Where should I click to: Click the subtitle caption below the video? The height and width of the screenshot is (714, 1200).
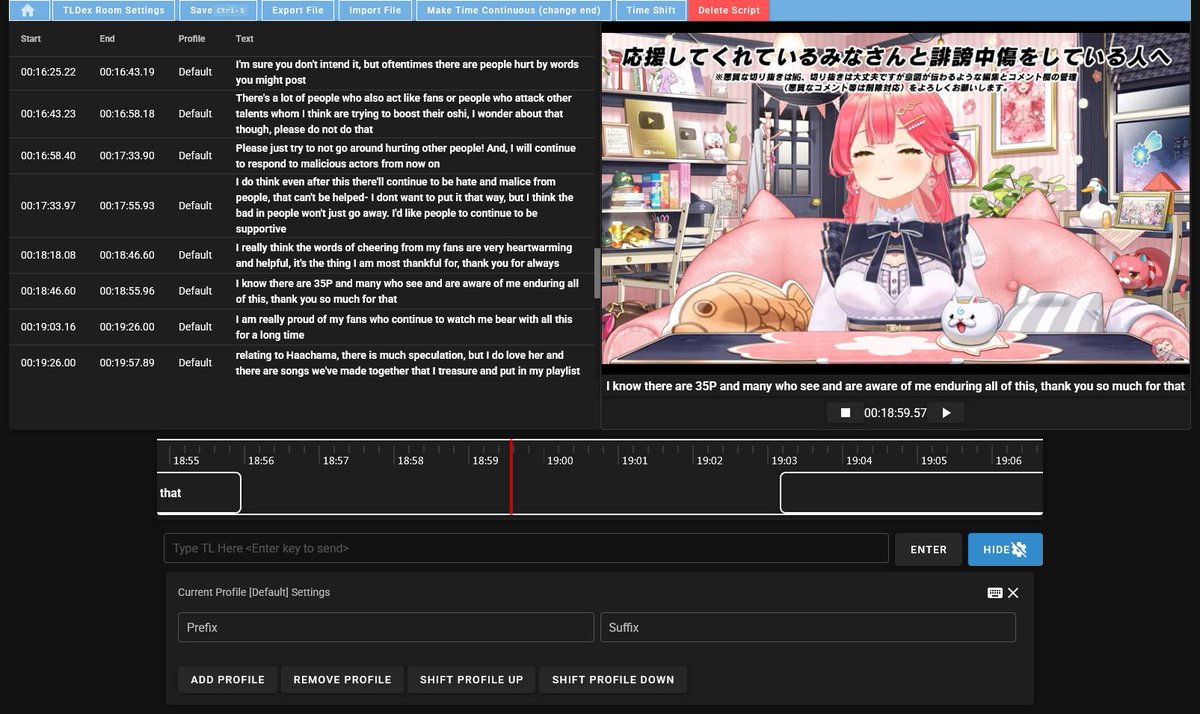pyautogui.click(x=896, y=386)
